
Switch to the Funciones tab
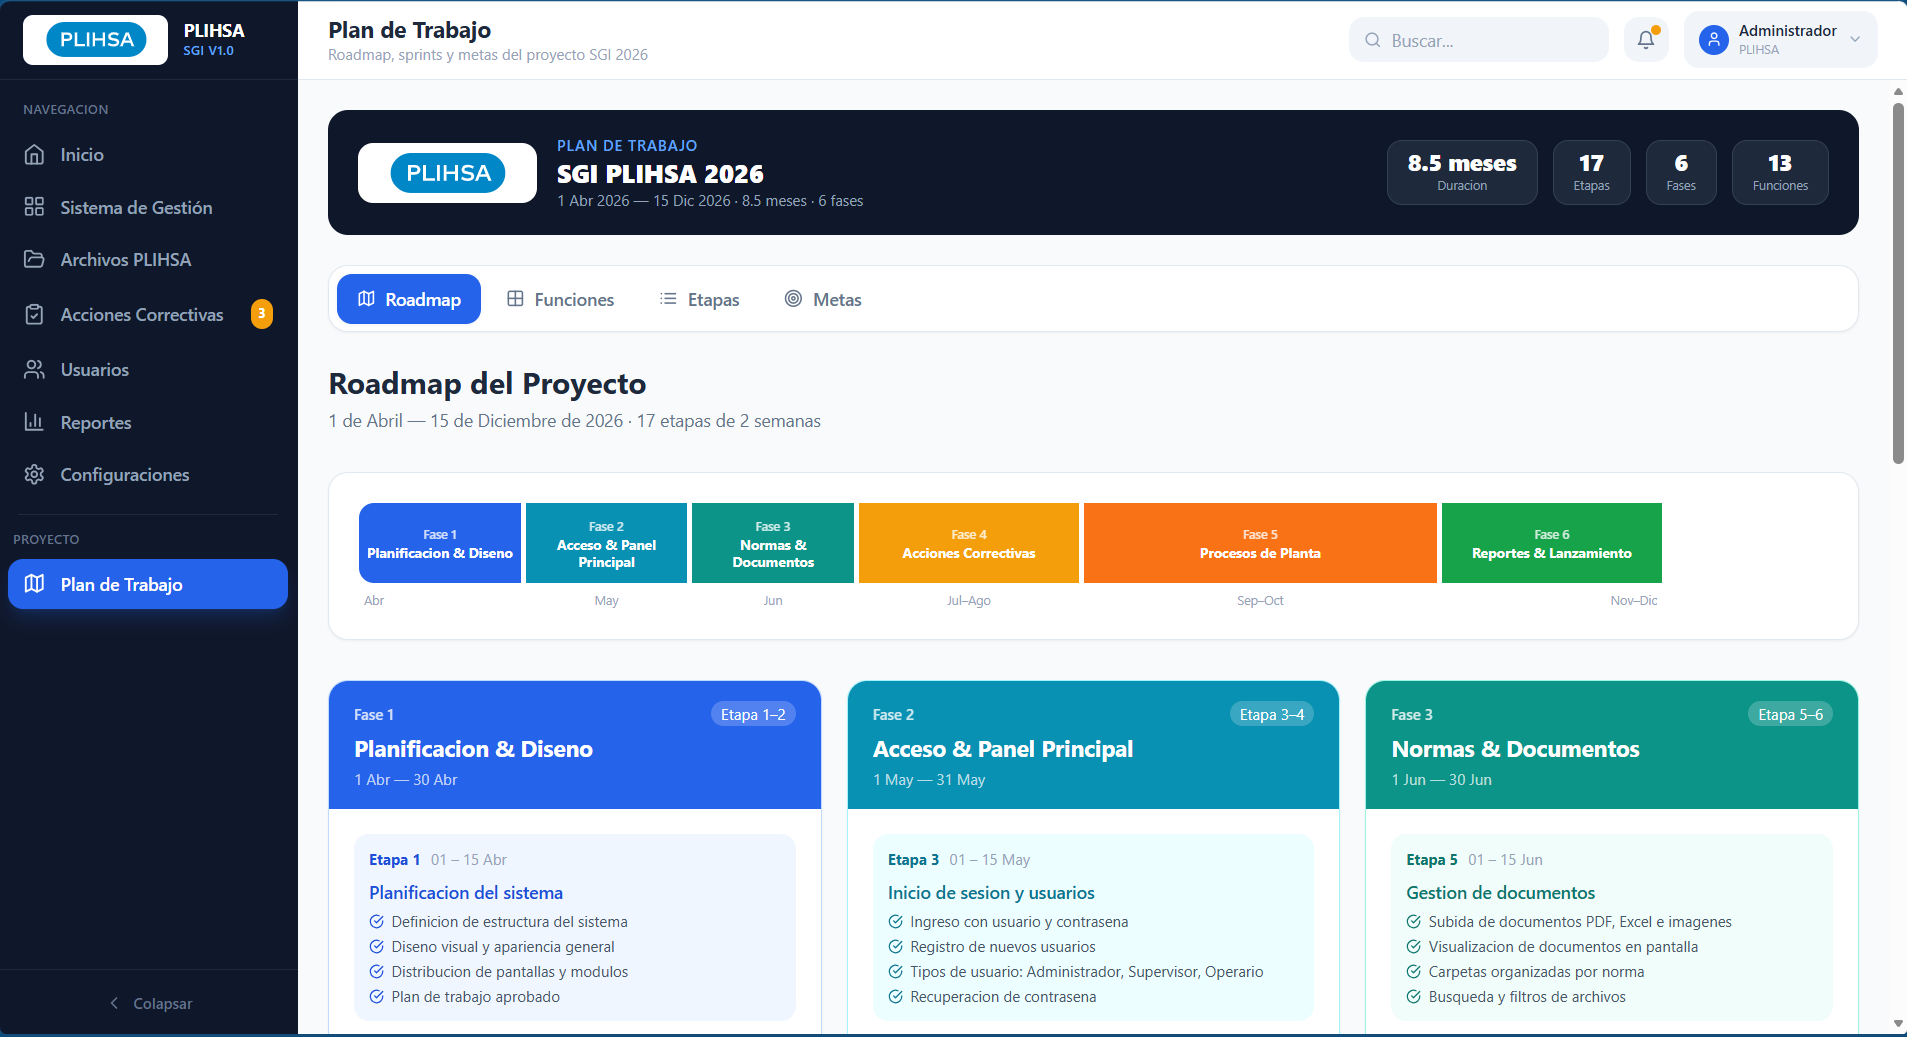[x=561, y=299]
